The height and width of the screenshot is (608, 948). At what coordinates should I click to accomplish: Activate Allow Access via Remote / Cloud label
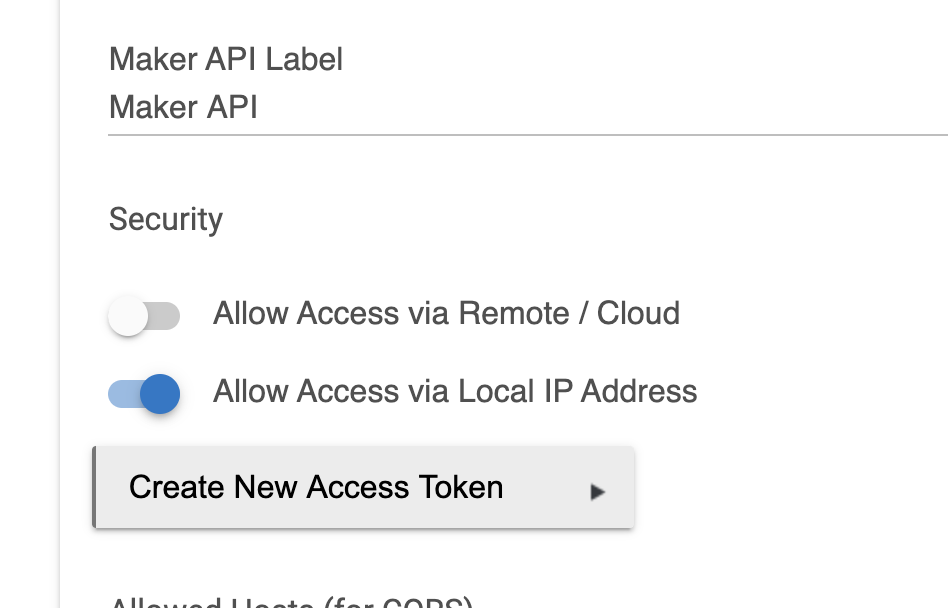pos(446,313)
